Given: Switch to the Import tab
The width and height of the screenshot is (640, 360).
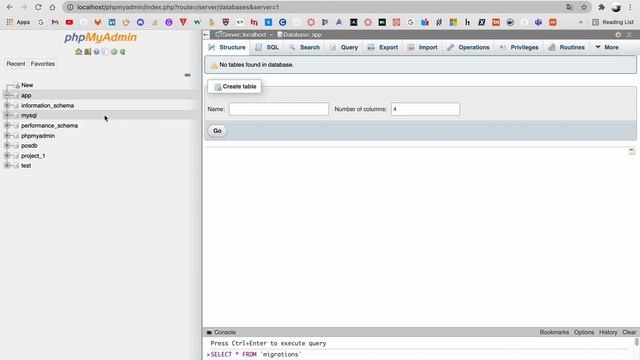Looking at the screenshot, I should (422, 47).
